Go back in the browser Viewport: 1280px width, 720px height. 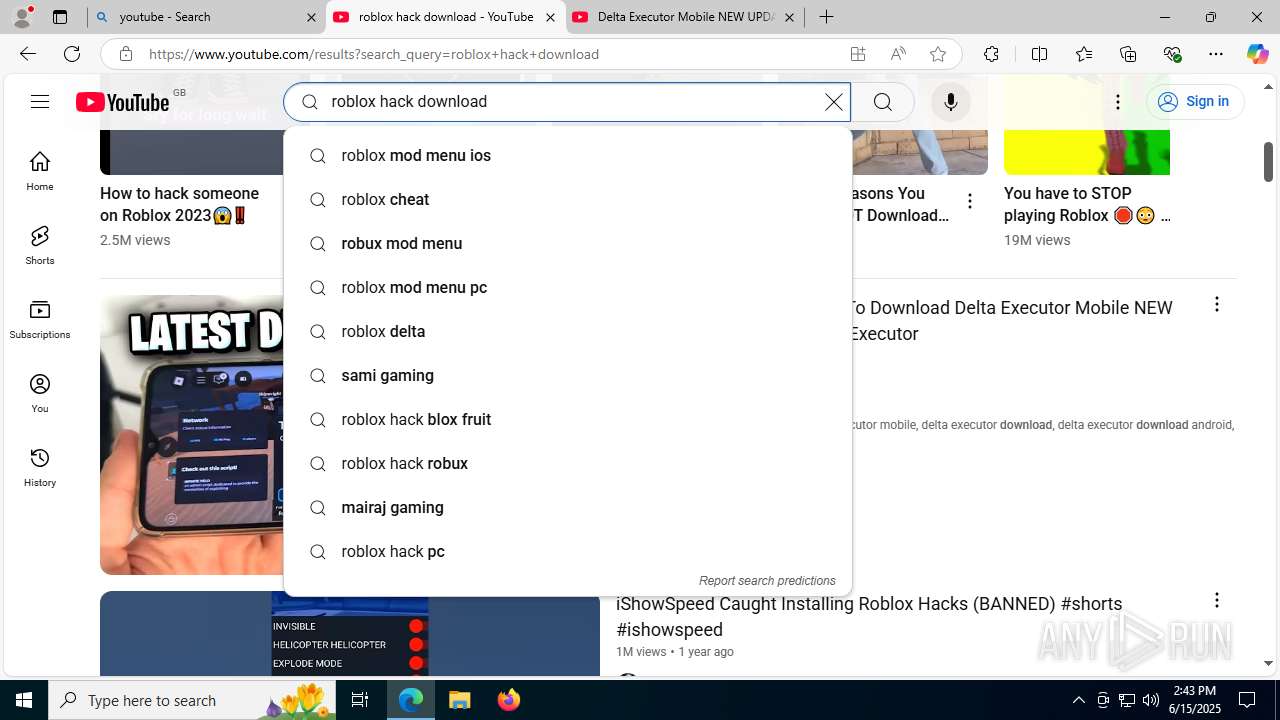coord(28,54)
